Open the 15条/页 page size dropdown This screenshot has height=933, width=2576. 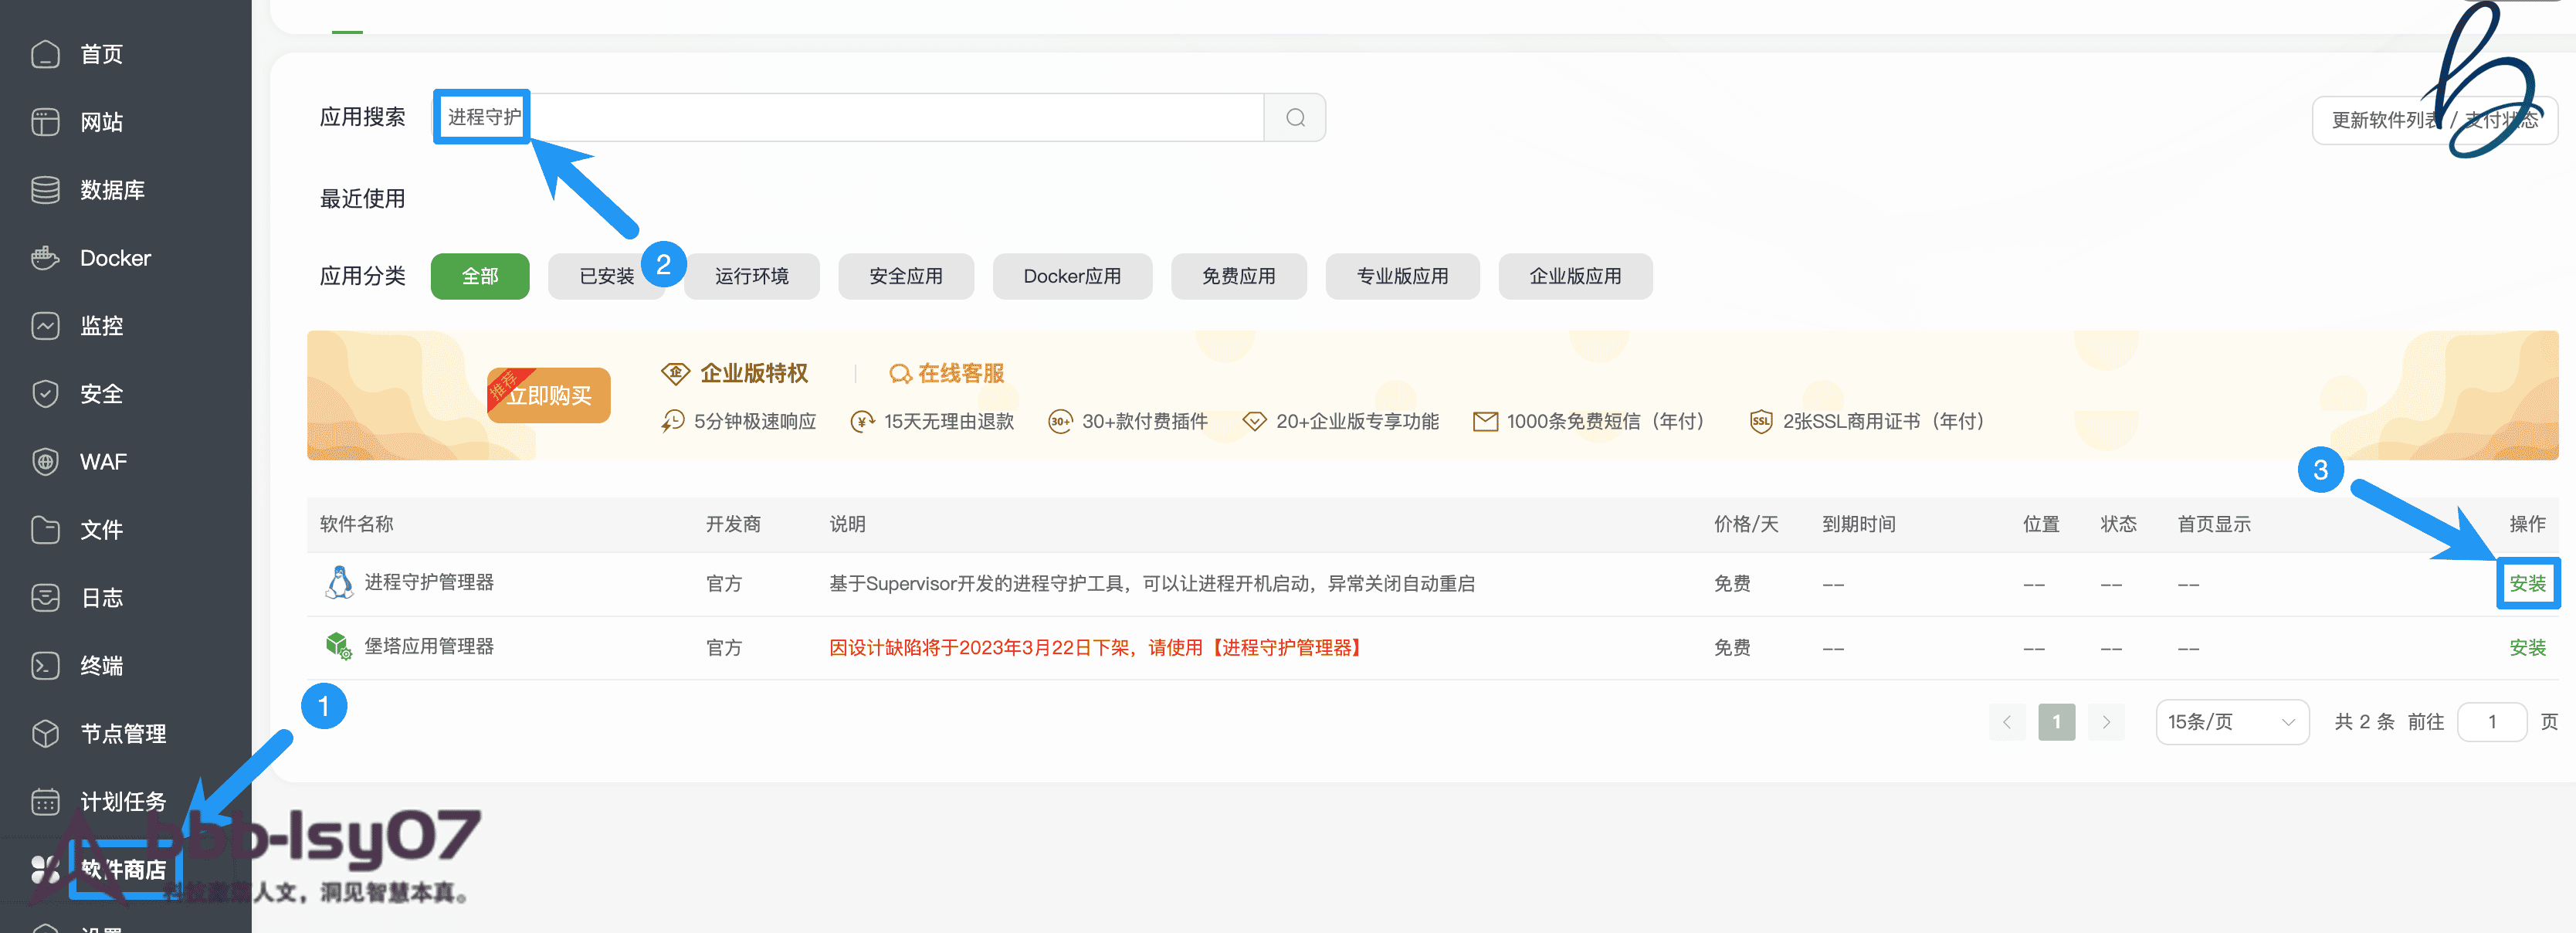[2232, 721]
